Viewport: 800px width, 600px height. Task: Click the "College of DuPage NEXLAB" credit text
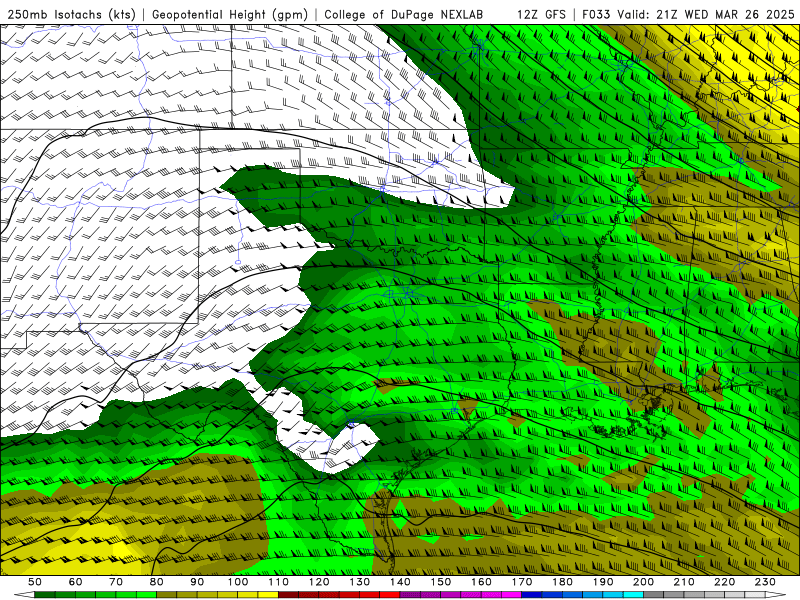point(404,15)
